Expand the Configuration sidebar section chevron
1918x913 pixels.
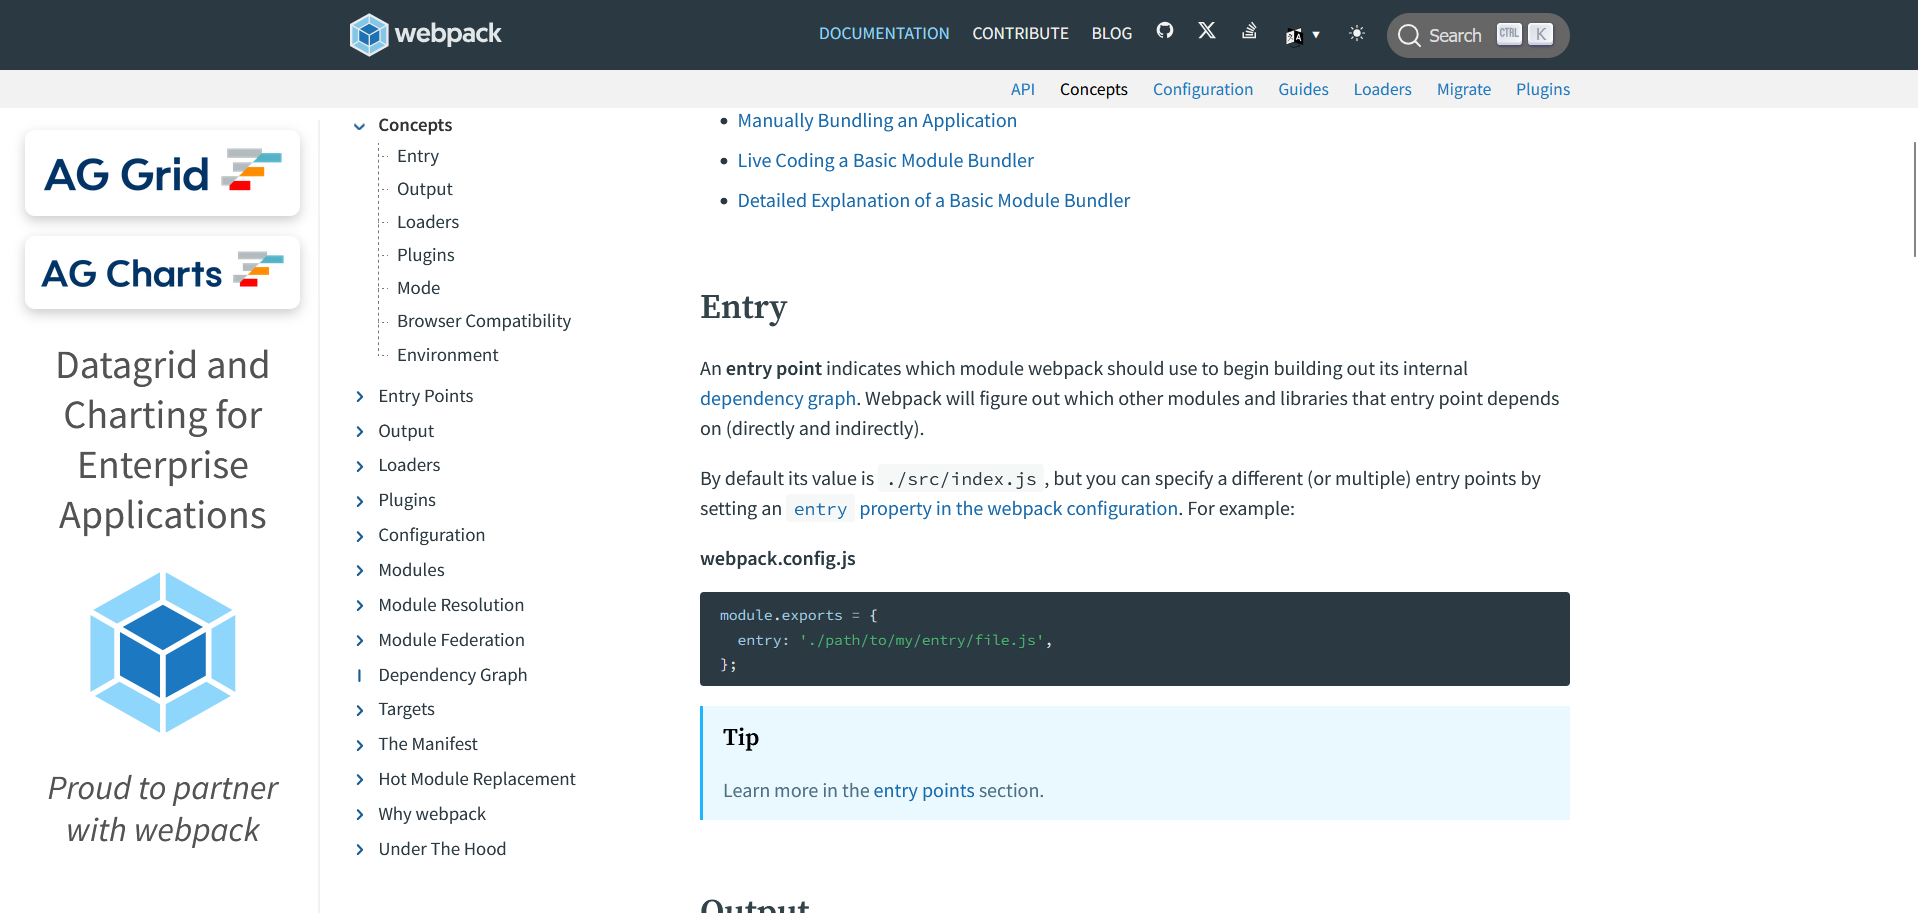[360, 536]
